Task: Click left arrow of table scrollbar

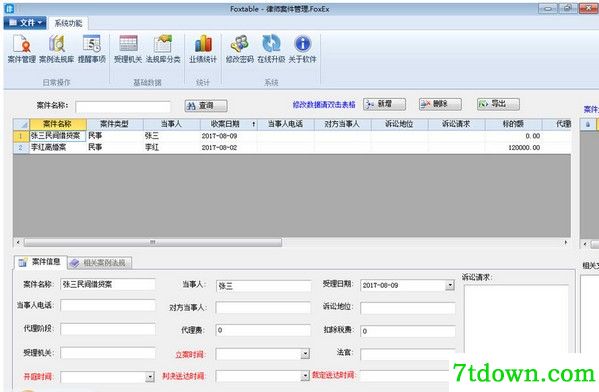Action: 18,243
